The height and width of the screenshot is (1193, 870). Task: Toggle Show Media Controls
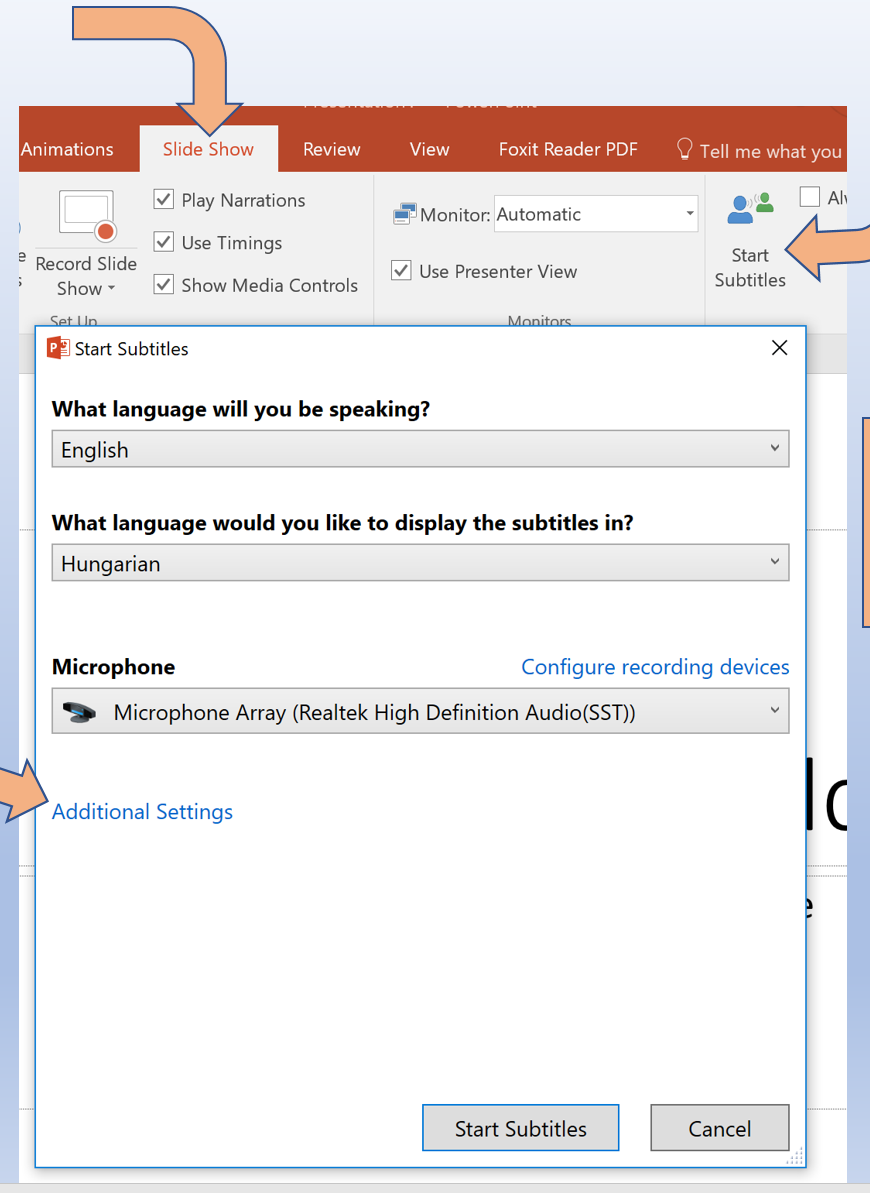pos(163,284)
